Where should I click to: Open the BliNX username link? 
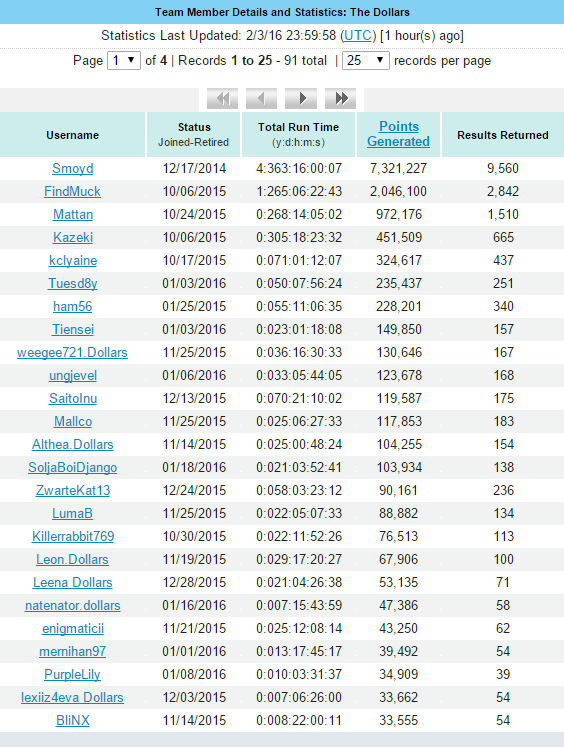(73, 720)
